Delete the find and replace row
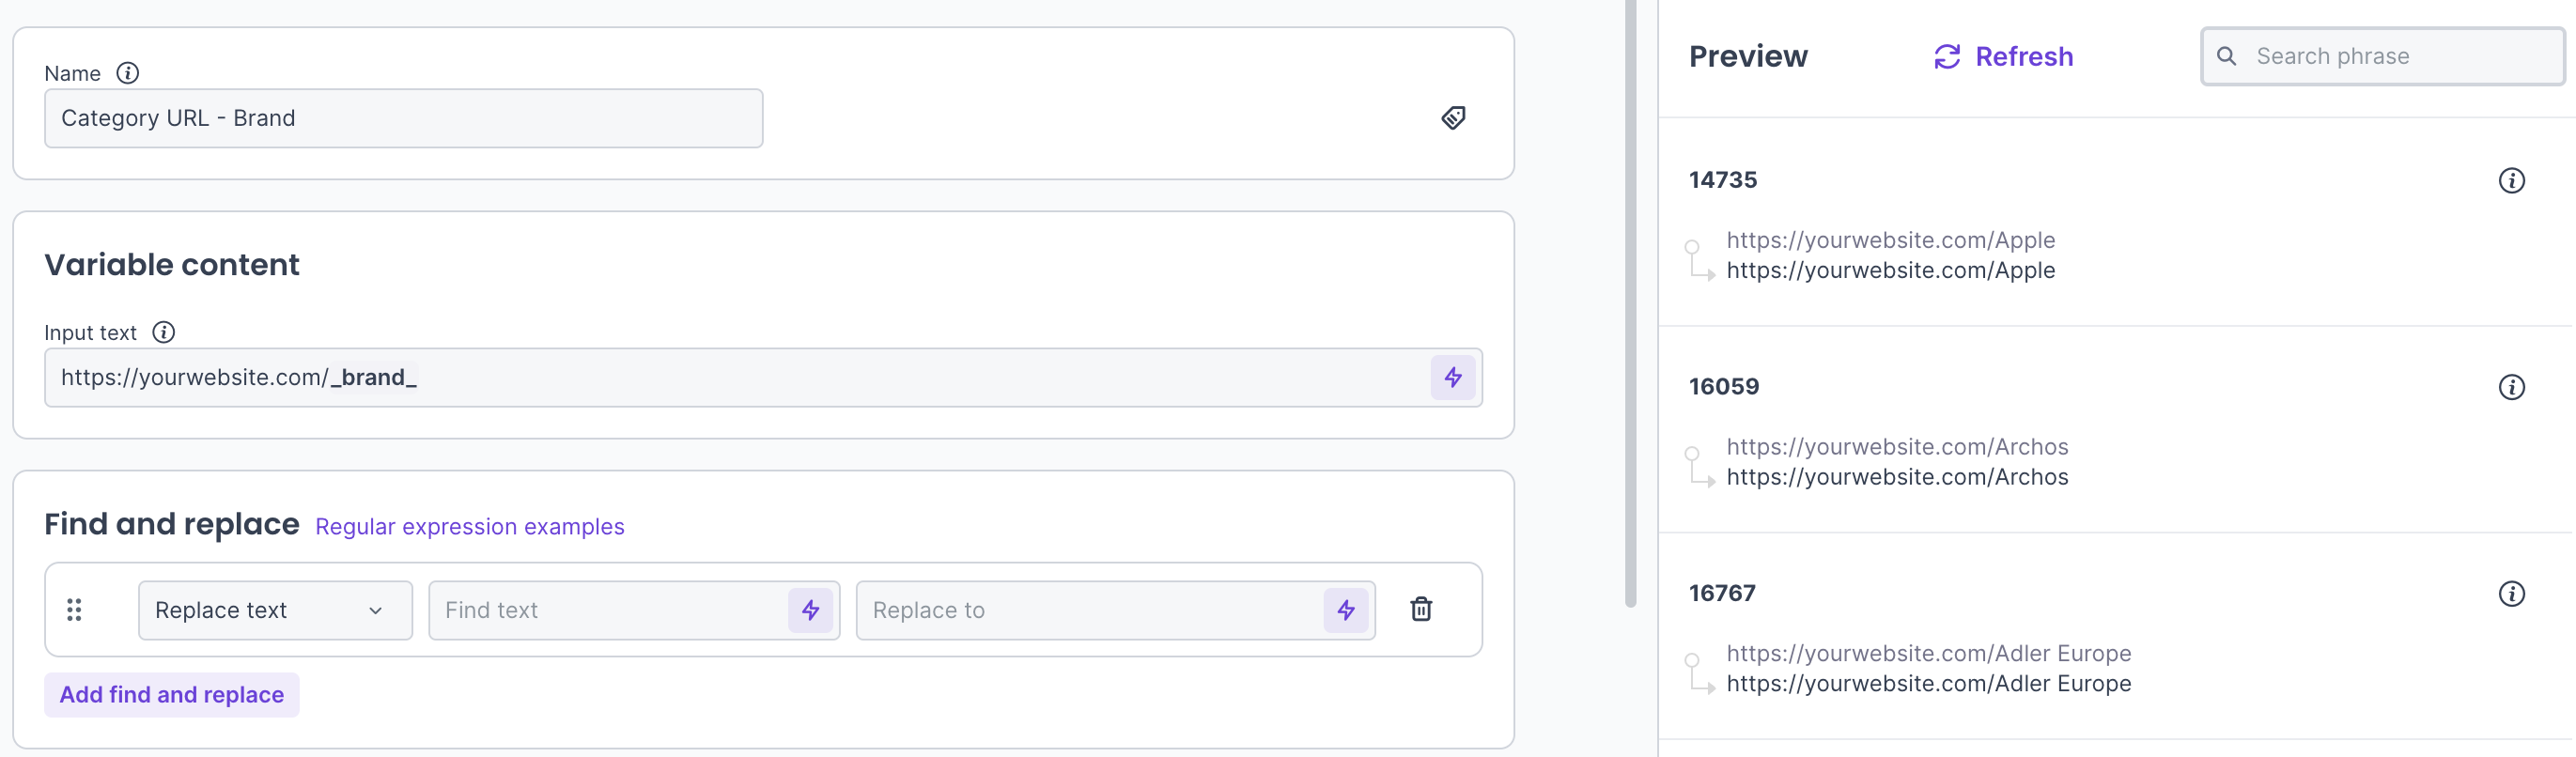2576x757 pixels. [x=1421, y=609]
